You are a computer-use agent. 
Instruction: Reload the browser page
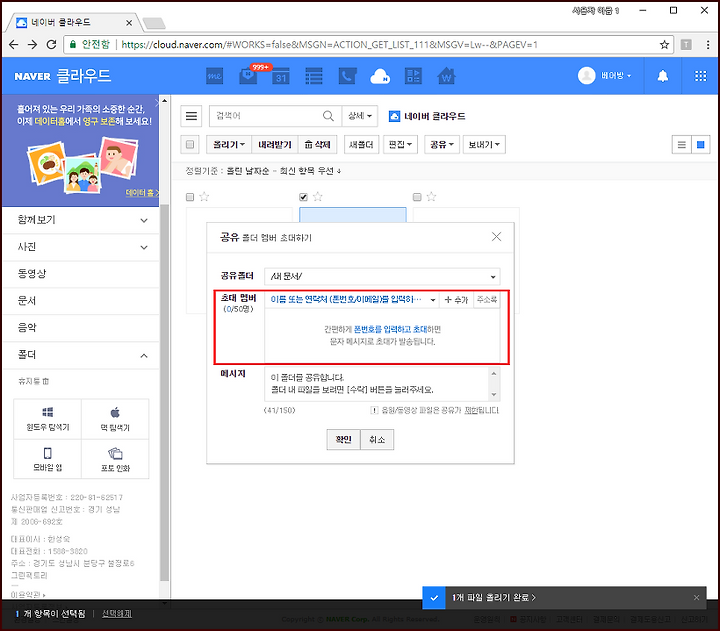(x=51, y=45)
